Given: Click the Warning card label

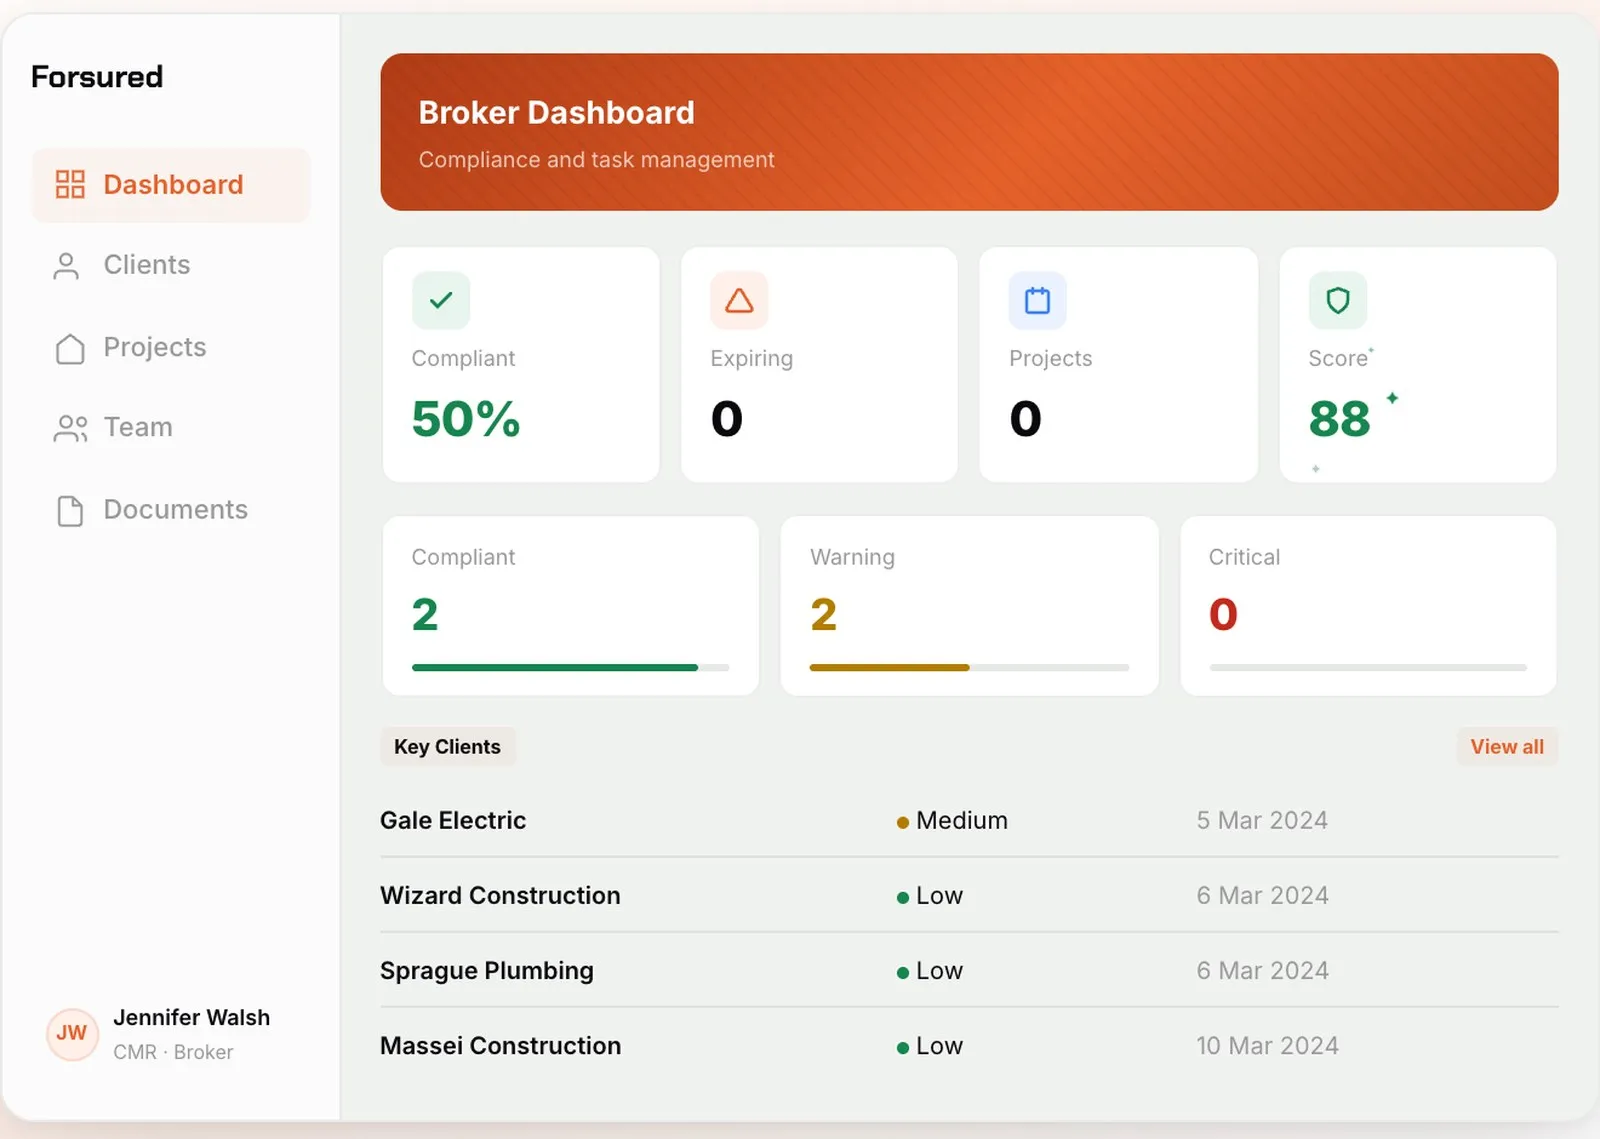Looking at the screenshot, I should [852, 557].
